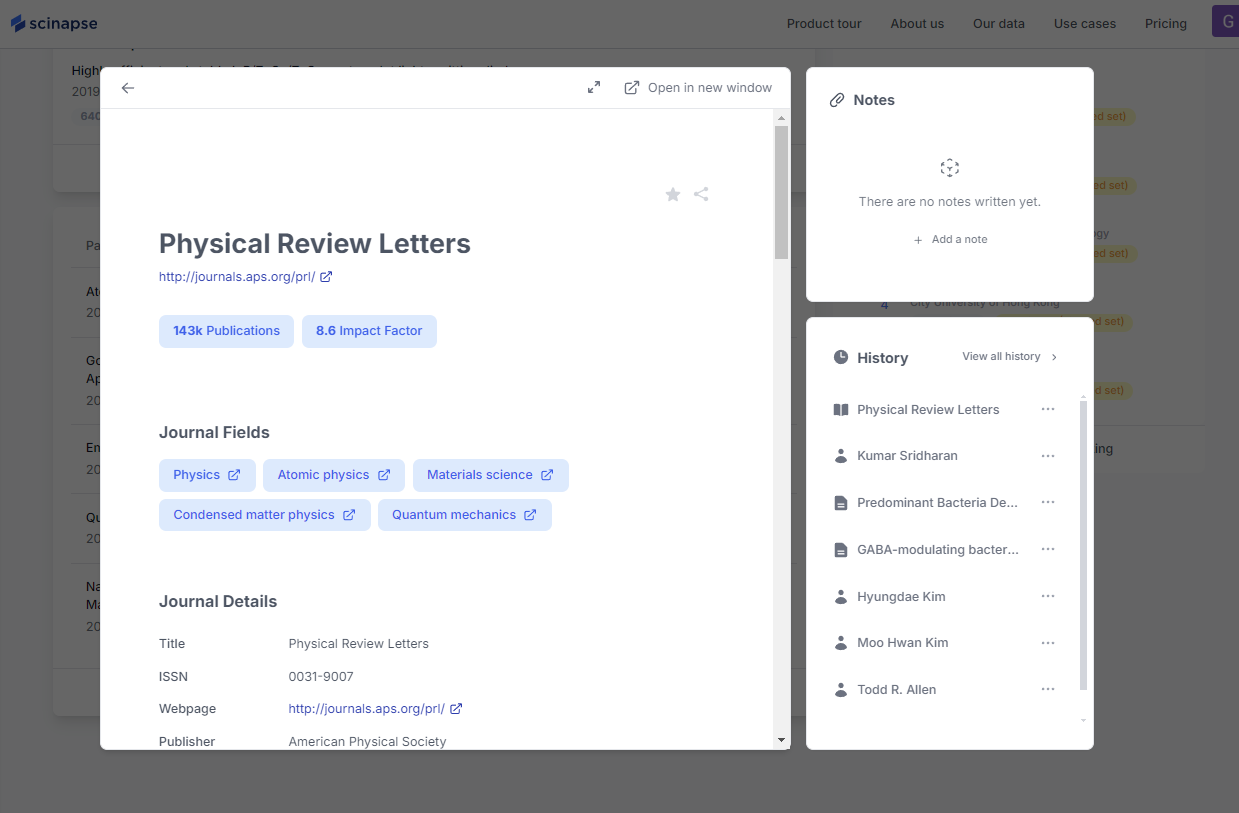1239x813 pixels.
Task: Star Physical Review Letters as favorite
Action: pyautogui.click(x=673, y=194)
